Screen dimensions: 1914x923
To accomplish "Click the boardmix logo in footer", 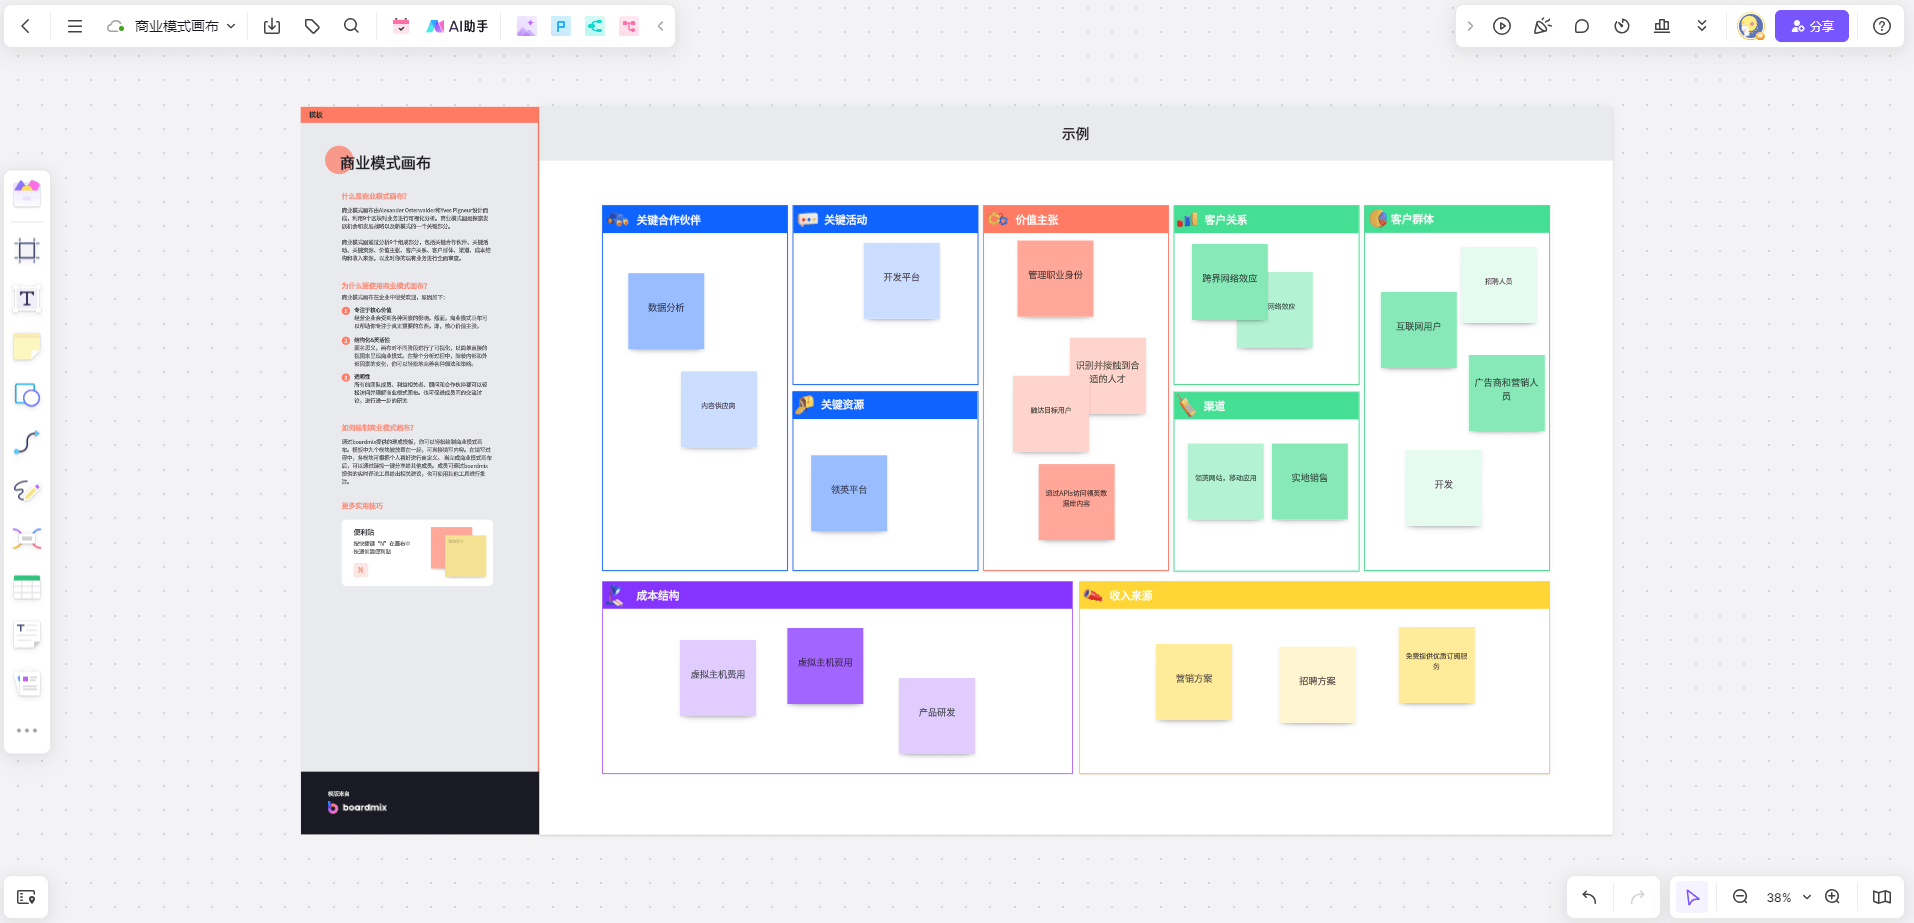I will coord(357,807).
